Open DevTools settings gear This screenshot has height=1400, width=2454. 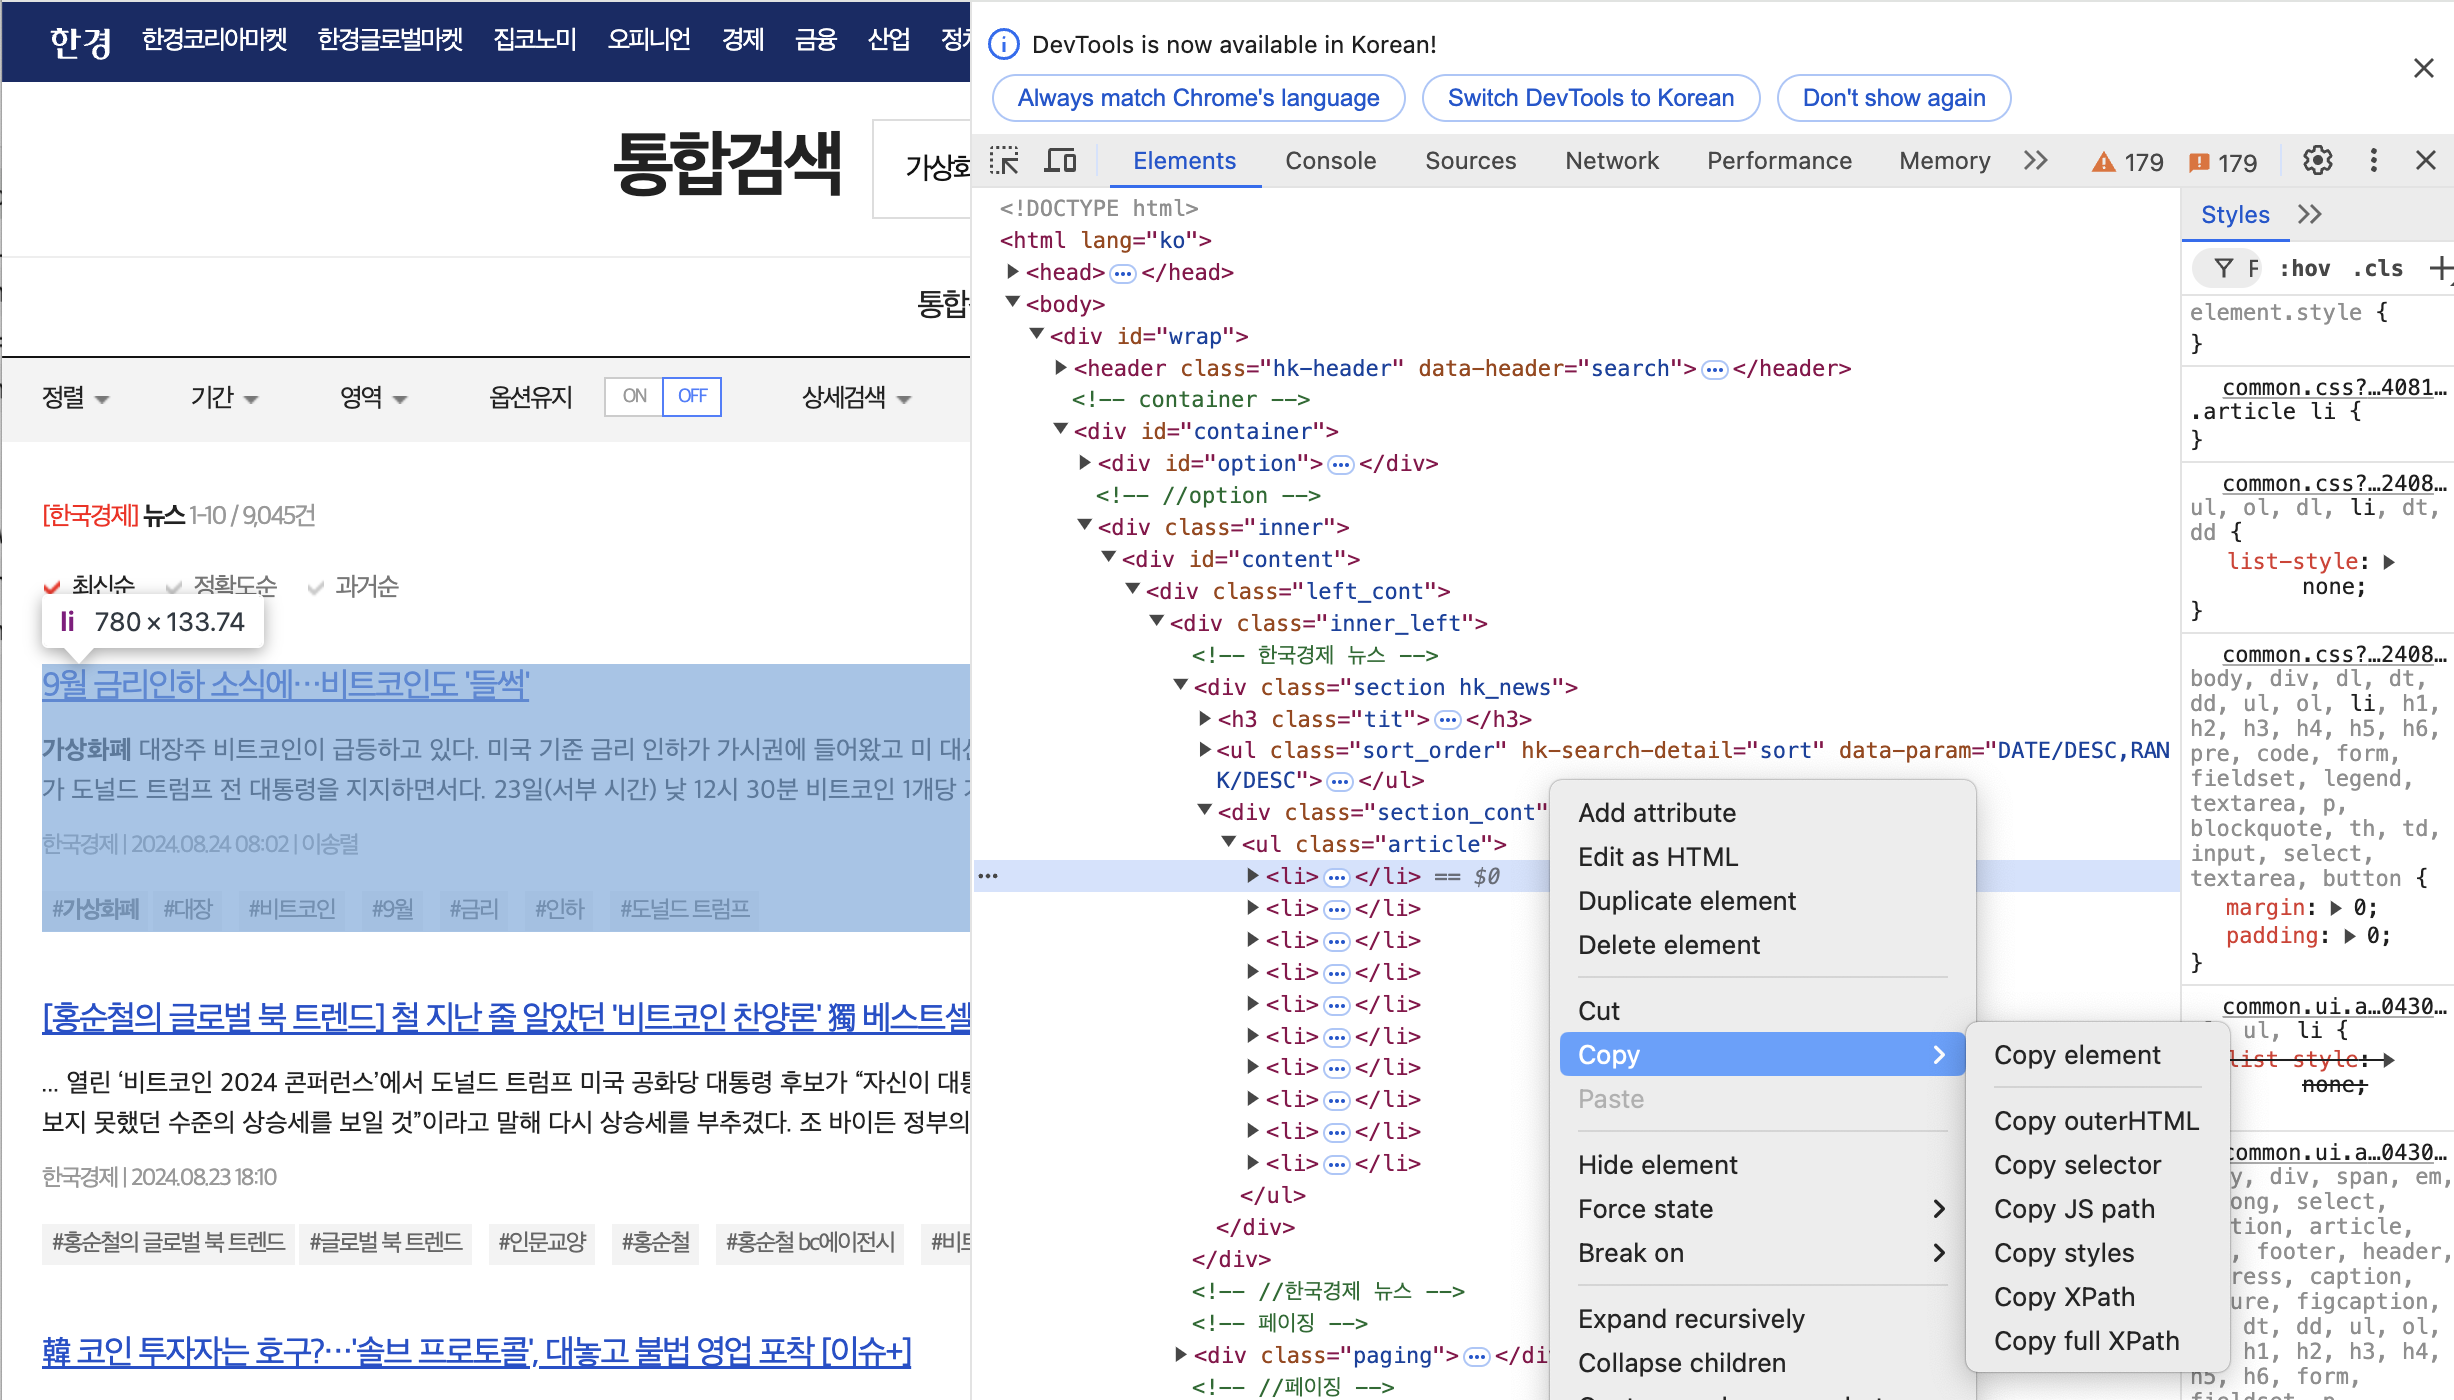(2317, 161)
